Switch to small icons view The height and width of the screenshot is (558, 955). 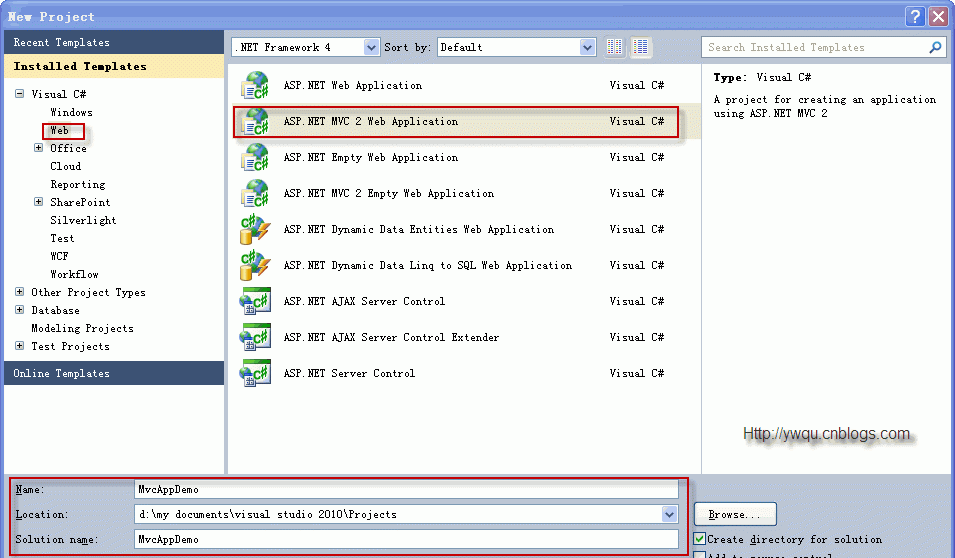(615, 47)
